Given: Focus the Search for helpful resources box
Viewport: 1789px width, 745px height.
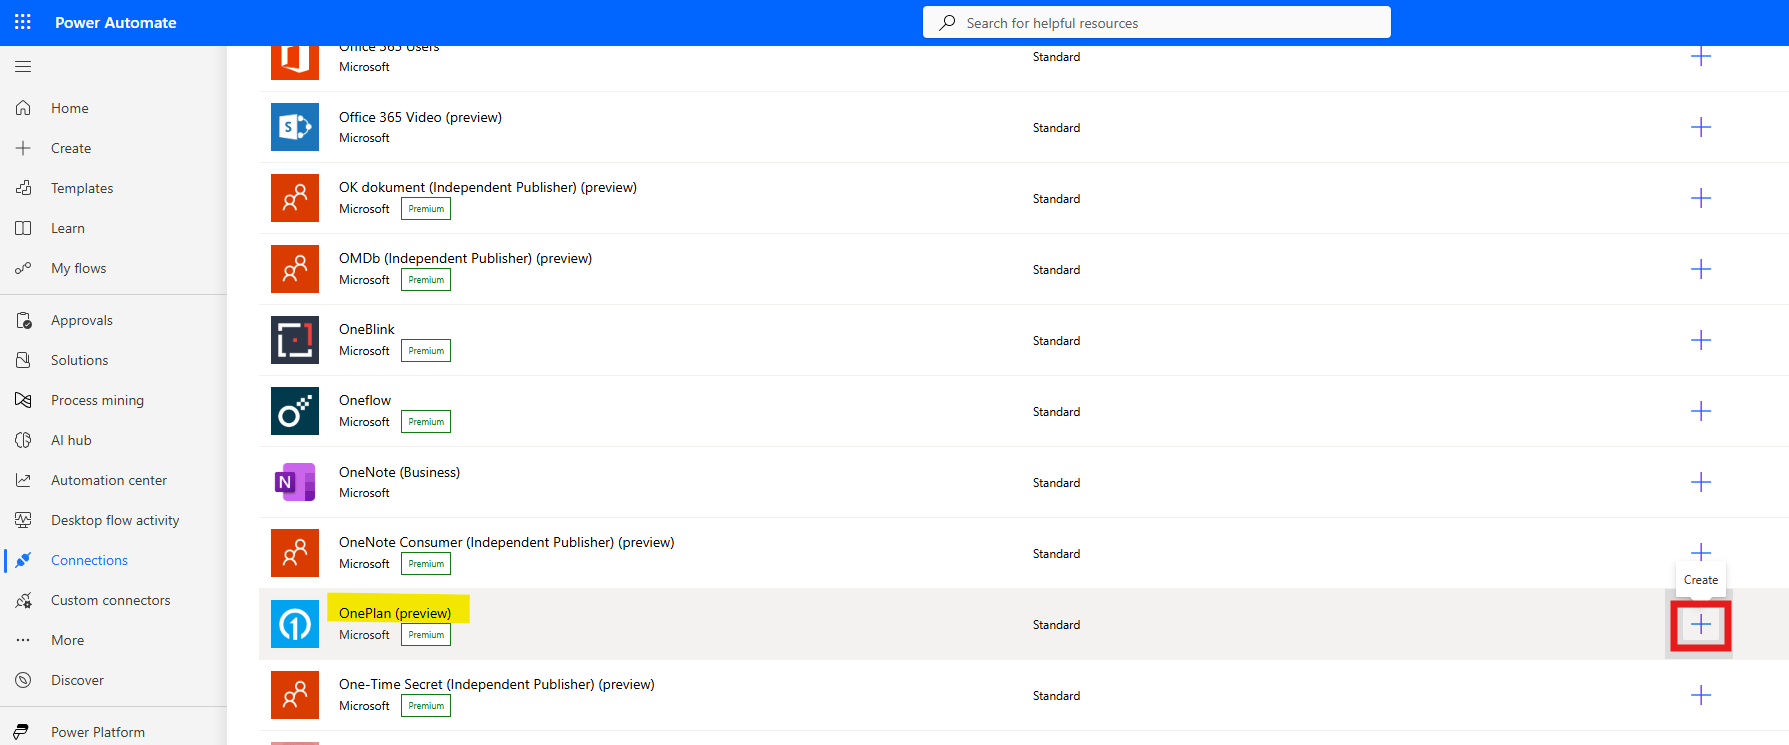Looking at the screenshot, I should click(x=1156, y=22).
